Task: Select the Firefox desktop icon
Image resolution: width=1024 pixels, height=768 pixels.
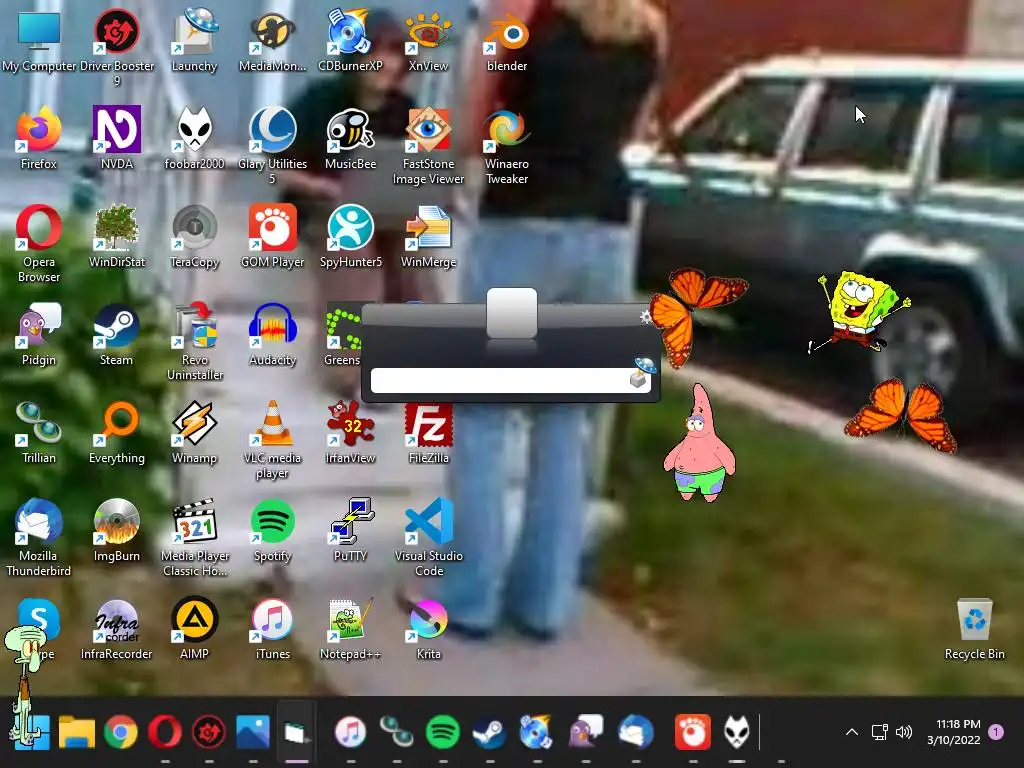Action: [x=39, y=138]
